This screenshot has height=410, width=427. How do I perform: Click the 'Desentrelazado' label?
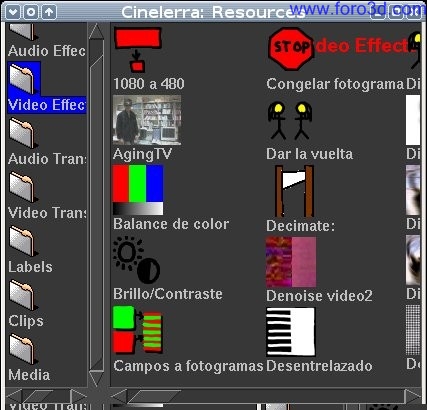319,366
